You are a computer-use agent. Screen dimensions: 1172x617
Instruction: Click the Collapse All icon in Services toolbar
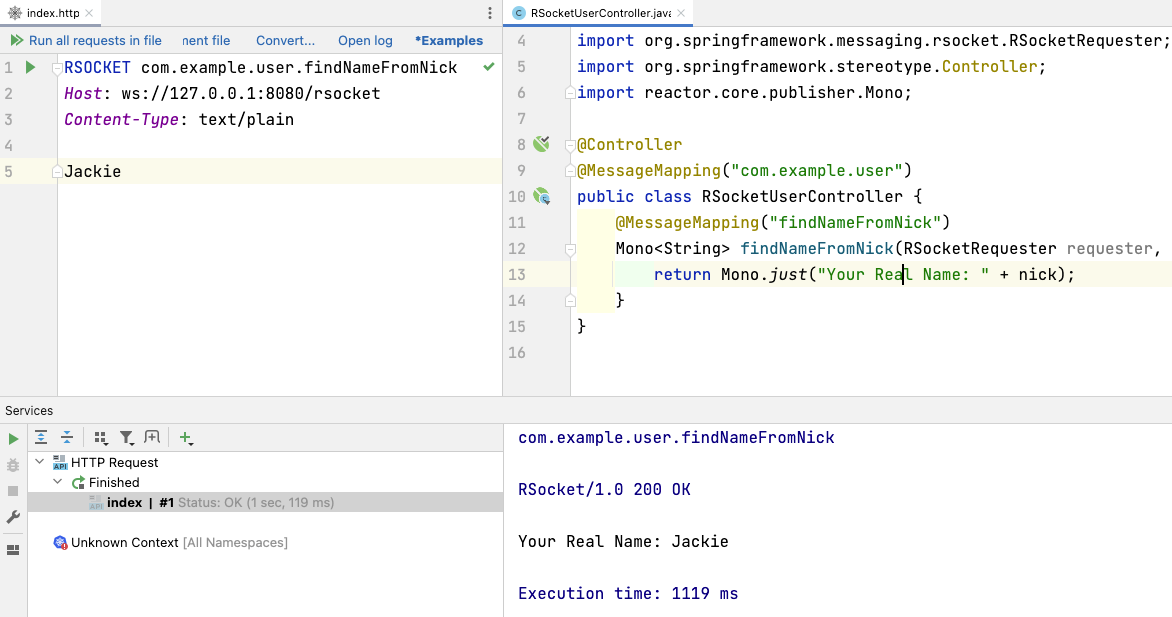67,437
